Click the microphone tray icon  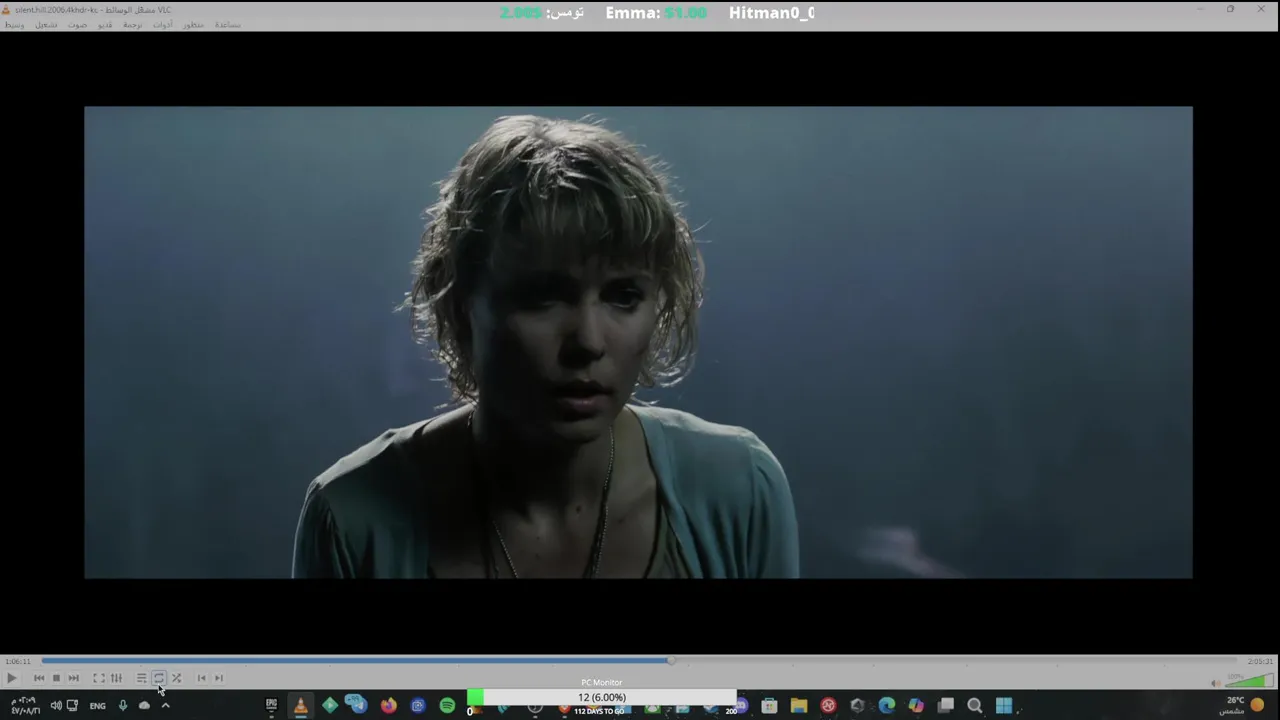point(123,705)
